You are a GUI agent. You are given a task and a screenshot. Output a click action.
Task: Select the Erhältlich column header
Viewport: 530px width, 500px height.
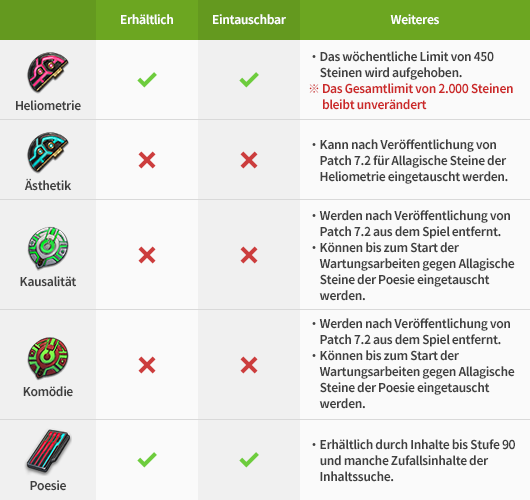point(147,20)
